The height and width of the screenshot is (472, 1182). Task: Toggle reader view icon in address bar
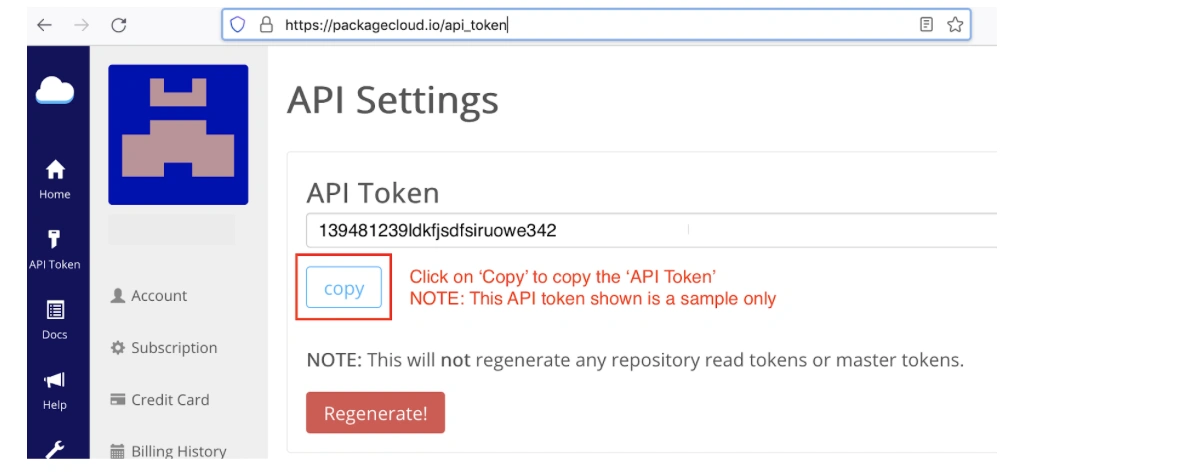[x=926, y=25]
